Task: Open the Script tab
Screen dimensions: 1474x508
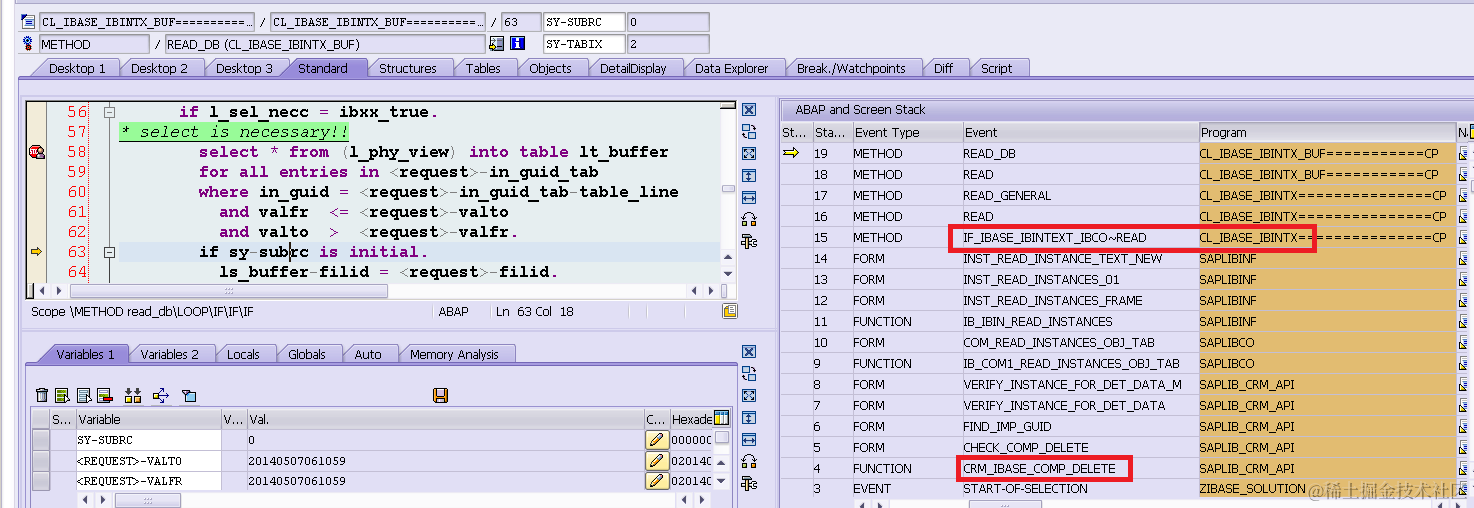Action: point(997,68)
